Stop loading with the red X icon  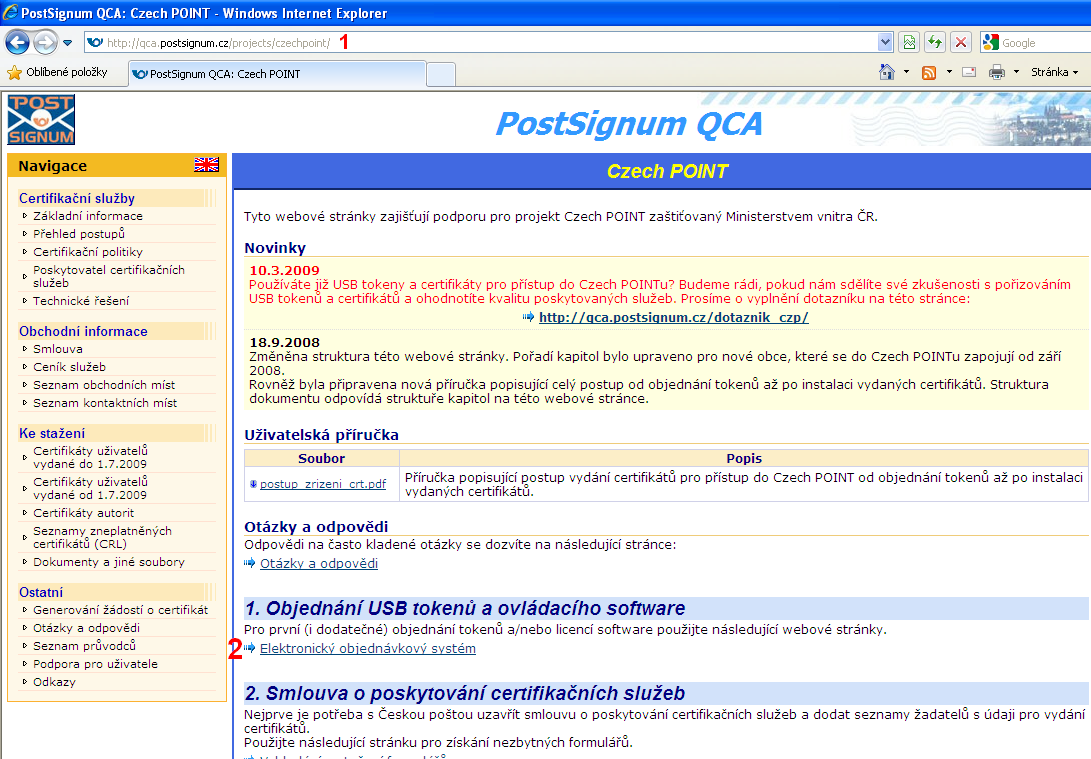click(x=961, y=42)
